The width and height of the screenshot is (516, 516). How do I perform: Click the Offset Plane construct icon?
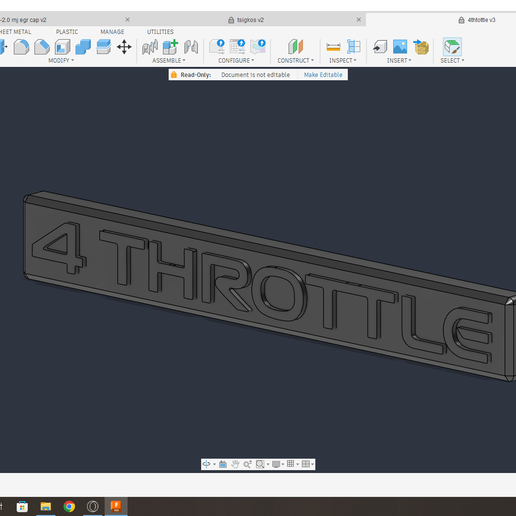[x=295, y=46]
